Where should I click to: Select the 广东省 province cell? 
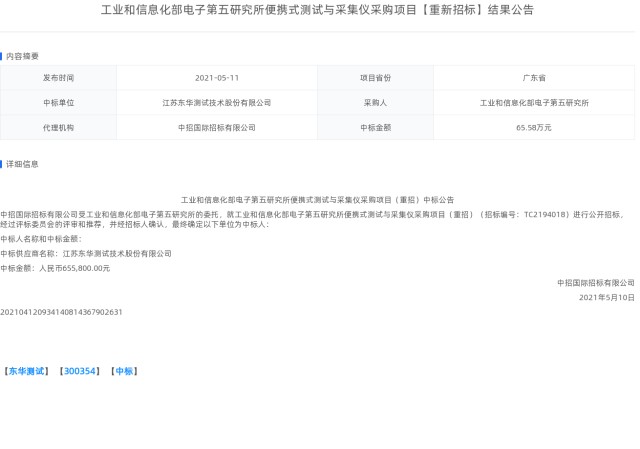(x=534, y=77)
